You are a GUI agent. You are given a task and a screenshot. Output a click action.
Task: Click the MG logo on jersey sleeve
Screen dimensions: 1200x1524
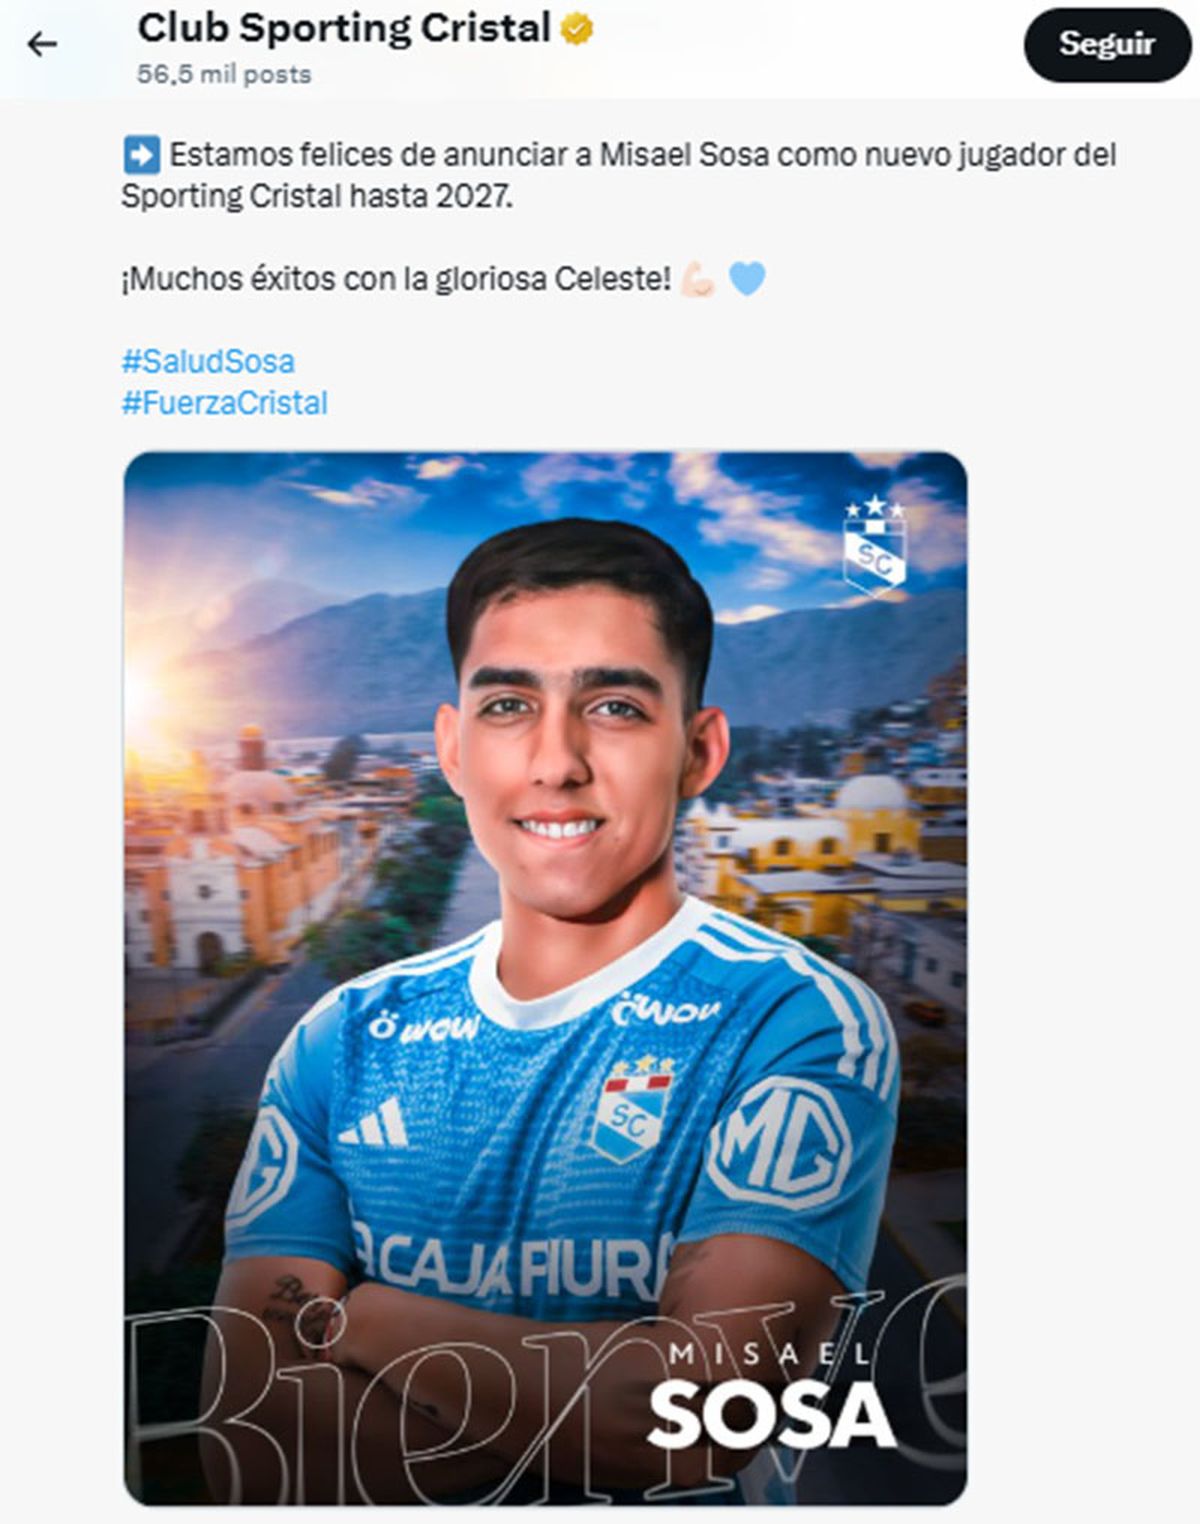(x=778, y=1145)
